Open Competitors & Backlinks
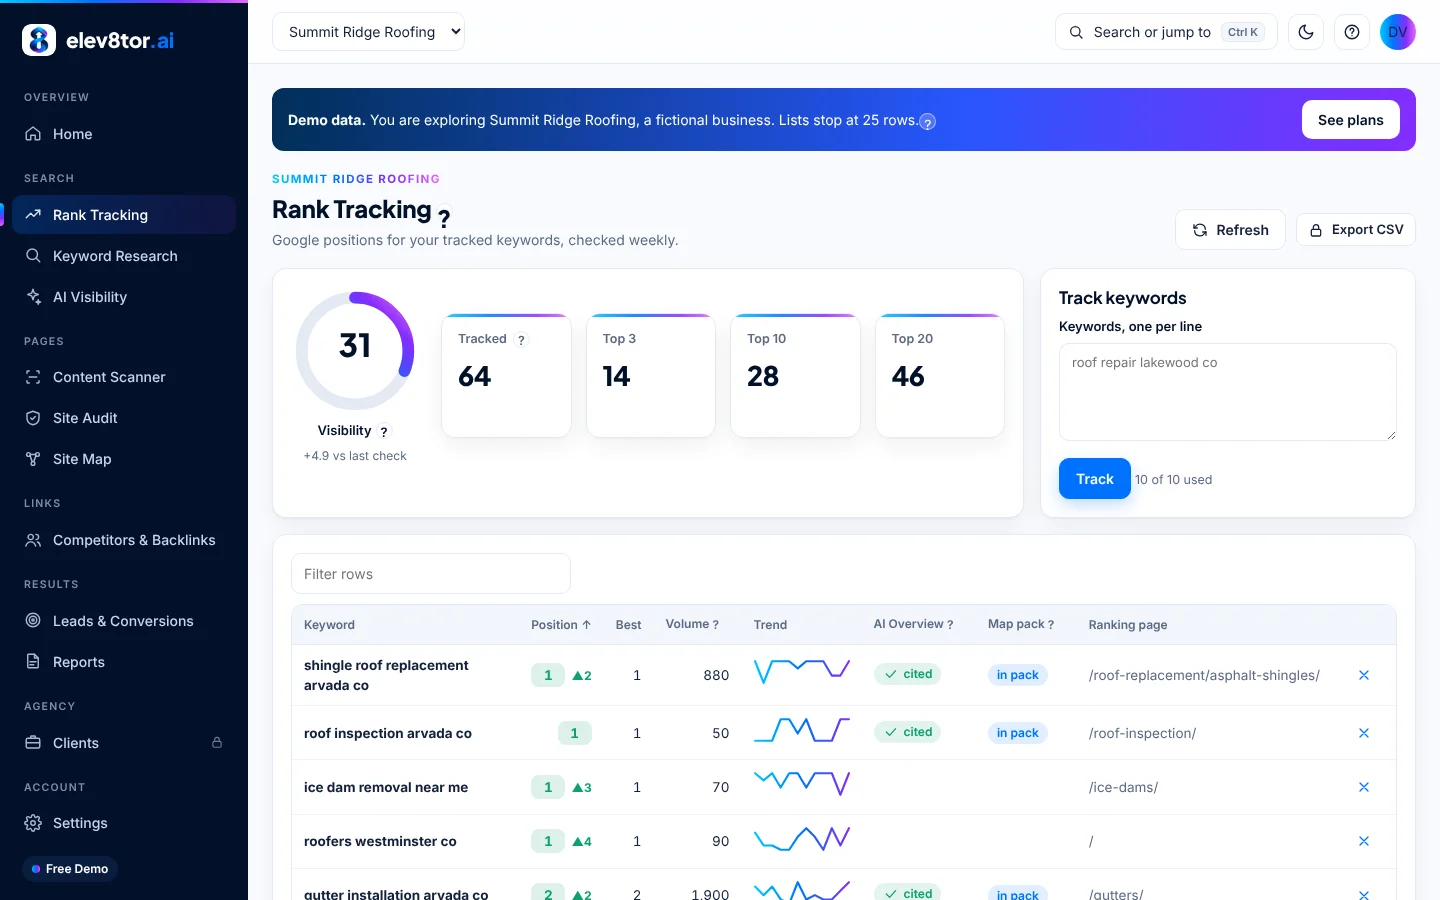This screenshot has width=1440, height=900. (x=124, y=540)
